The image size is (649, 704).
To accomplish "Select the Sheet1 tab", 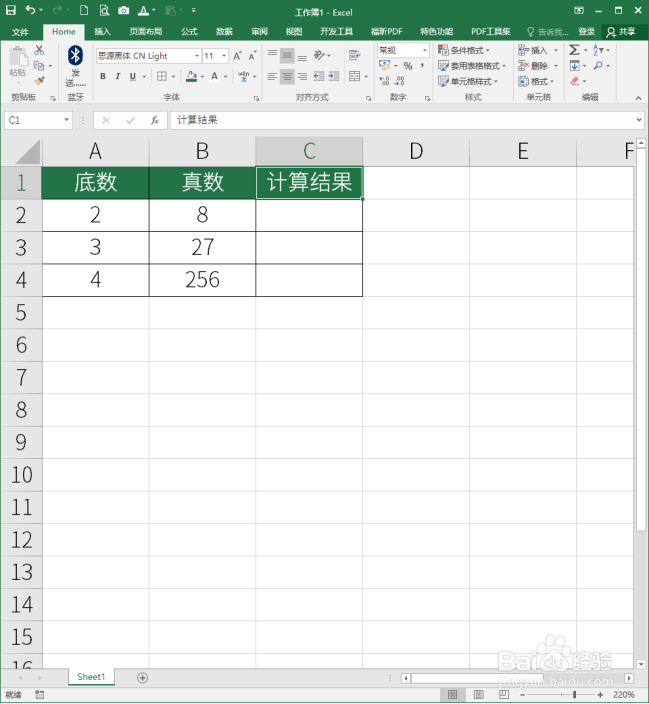I will tap(91, 677).
